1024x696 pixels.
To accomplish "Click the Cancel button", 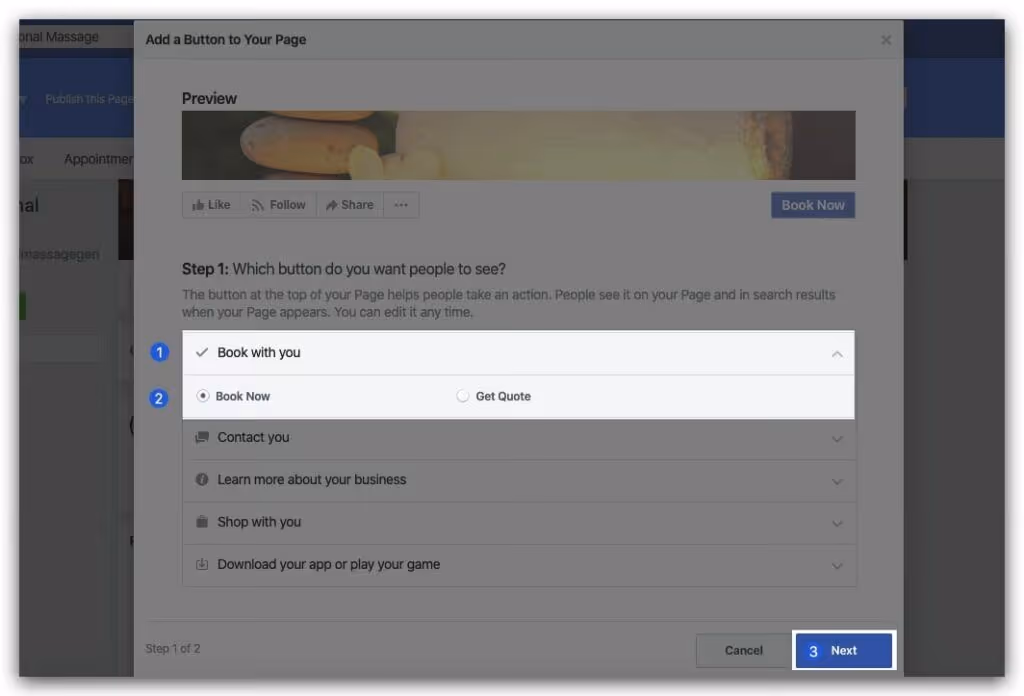I will click(x=743, y=650).
